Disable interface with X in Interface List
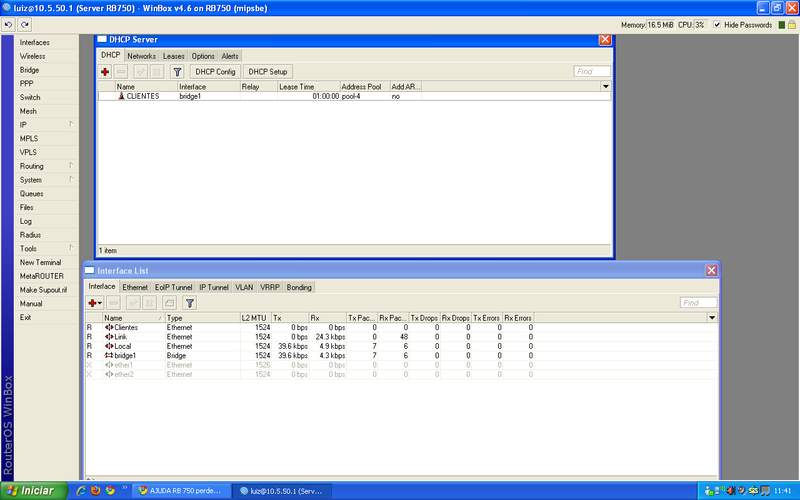The height and width of the screenshot is (500, 800). pos(149,303)
